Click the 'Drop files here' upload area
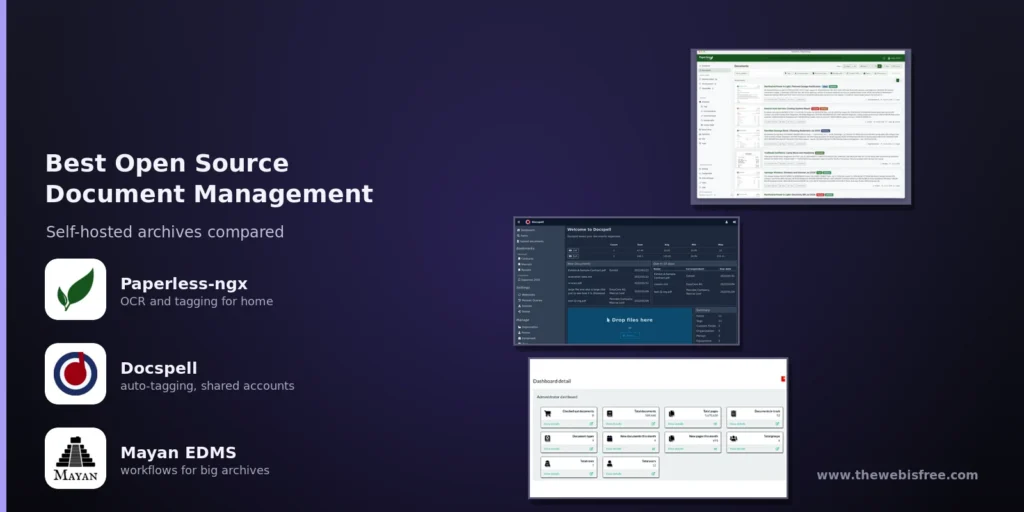1024x512 pixels. [630, 325]
